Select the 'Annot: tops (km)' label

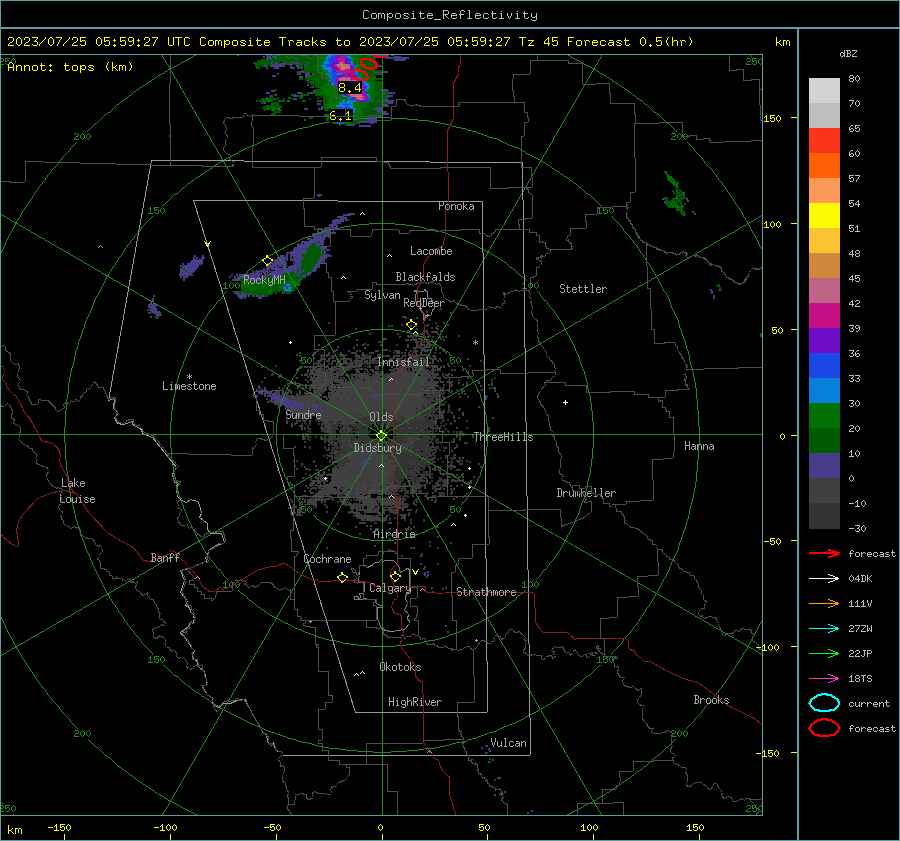click(70, 67)
